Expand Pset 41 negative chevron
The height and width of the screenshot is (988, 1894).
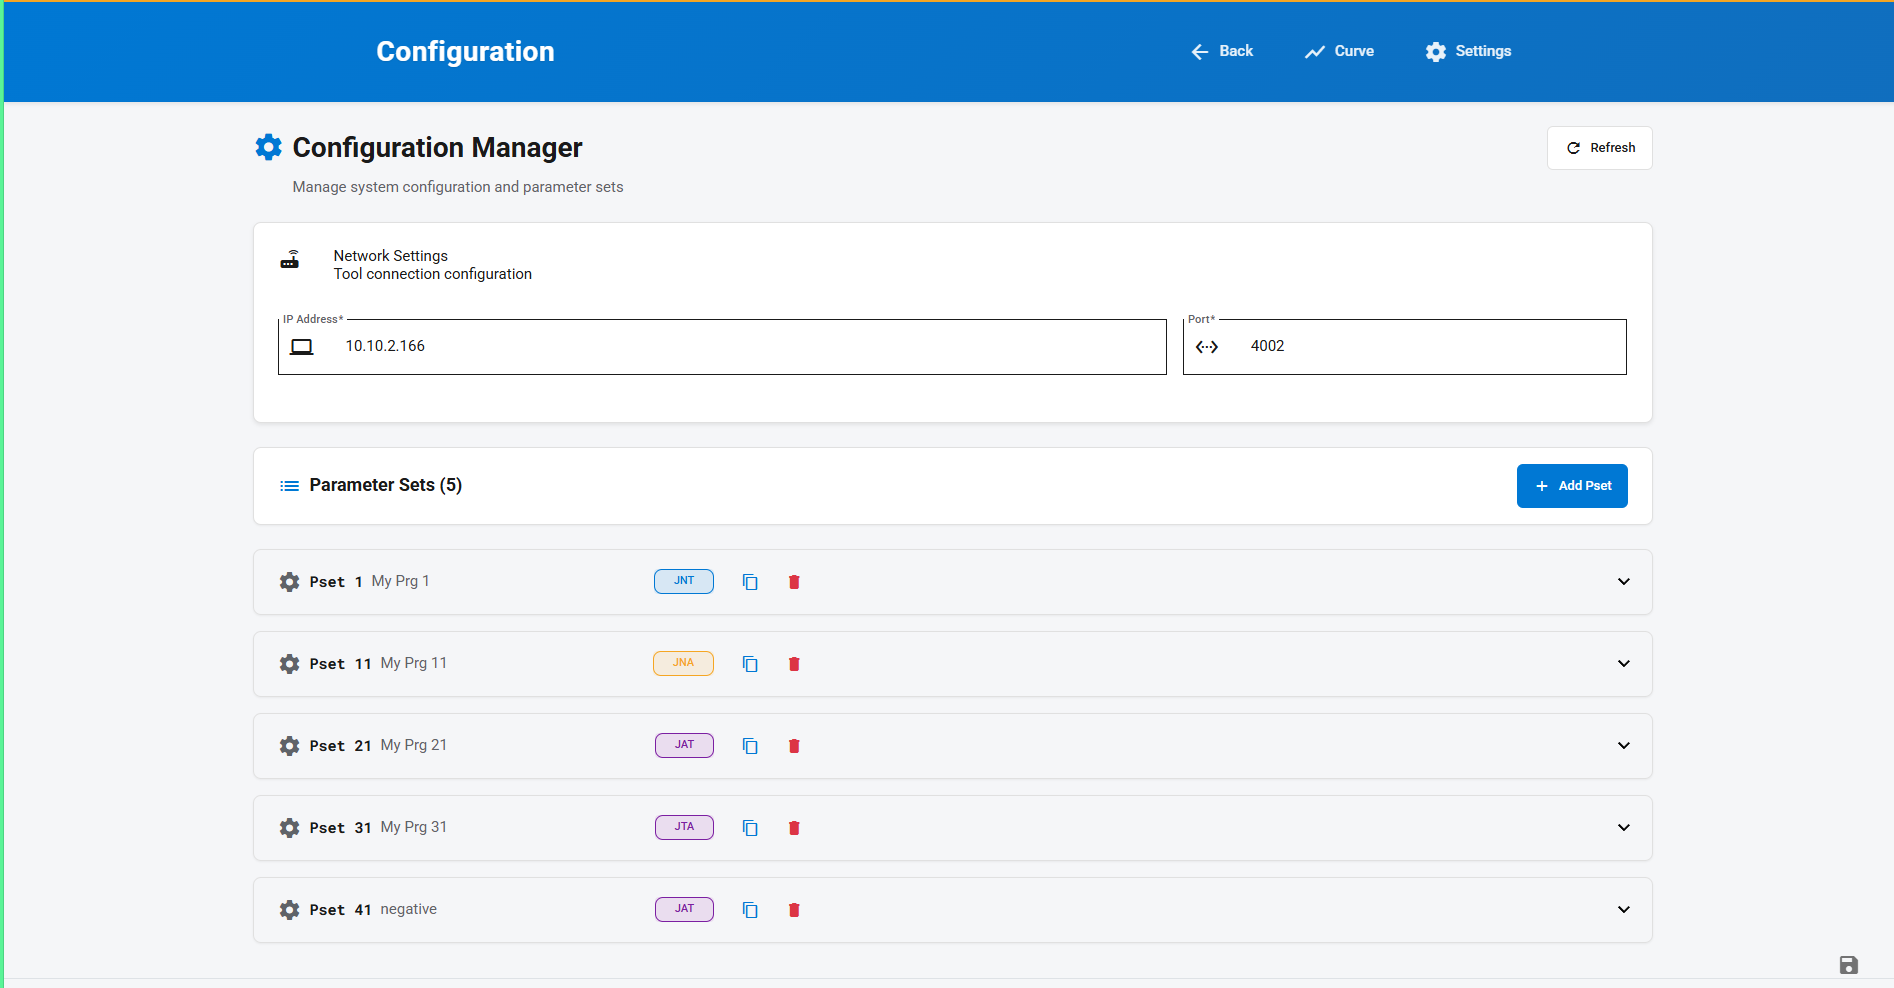1624,910
